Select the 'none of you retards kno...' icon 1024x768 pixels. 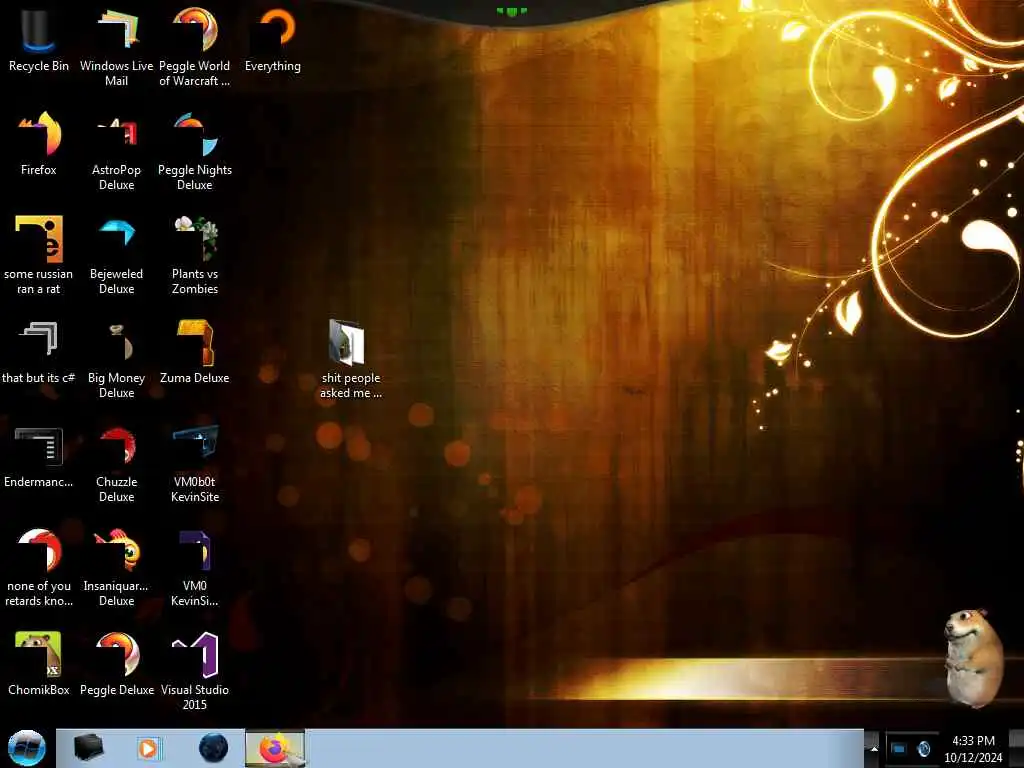tap(39, 568)
